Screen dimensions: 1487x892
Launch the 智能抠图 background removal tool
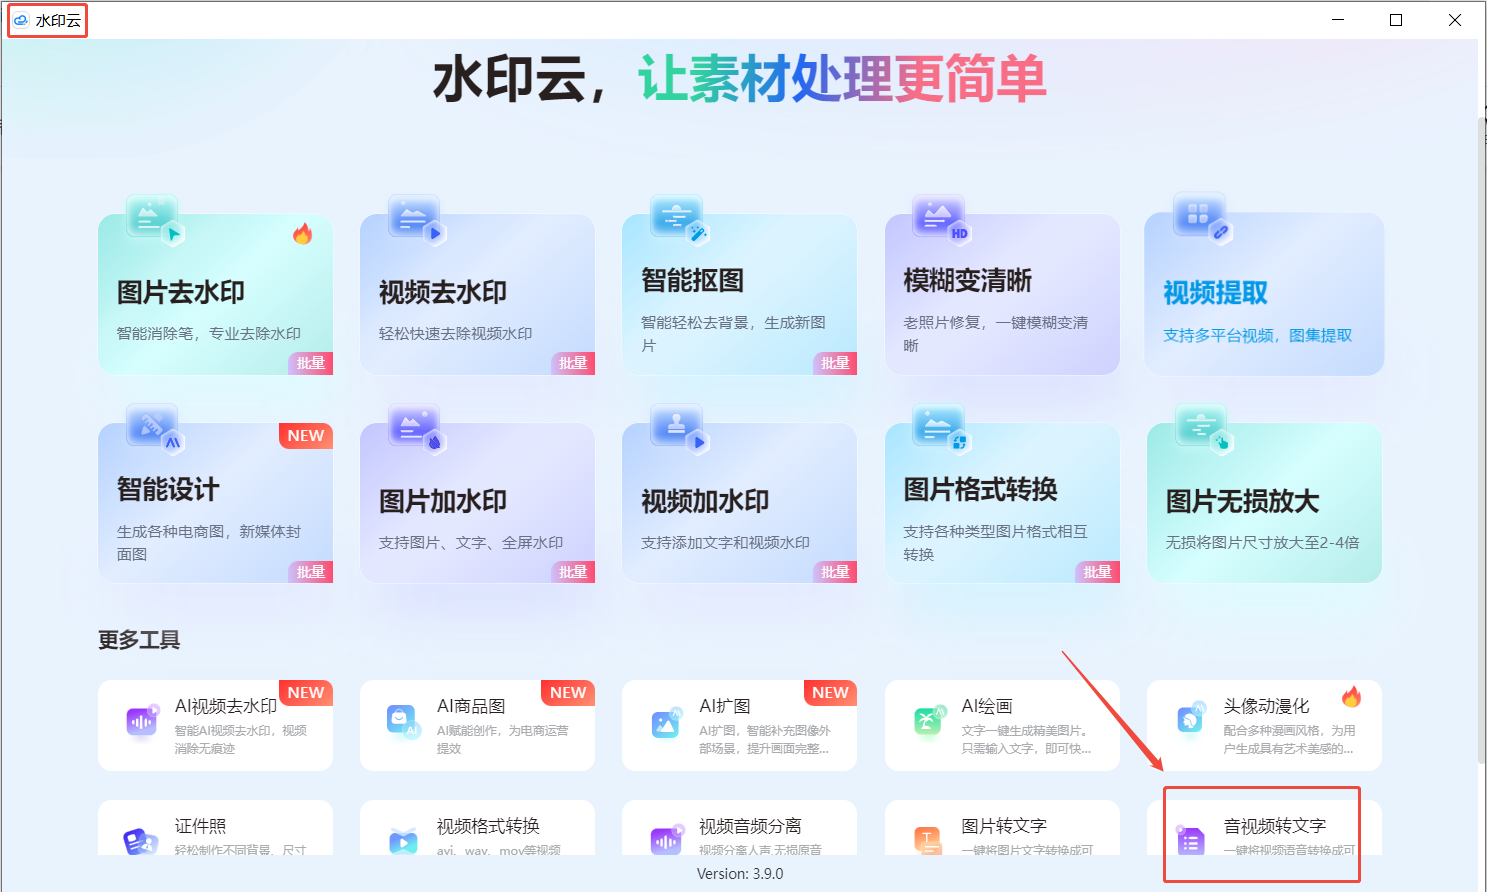[739, 290]
